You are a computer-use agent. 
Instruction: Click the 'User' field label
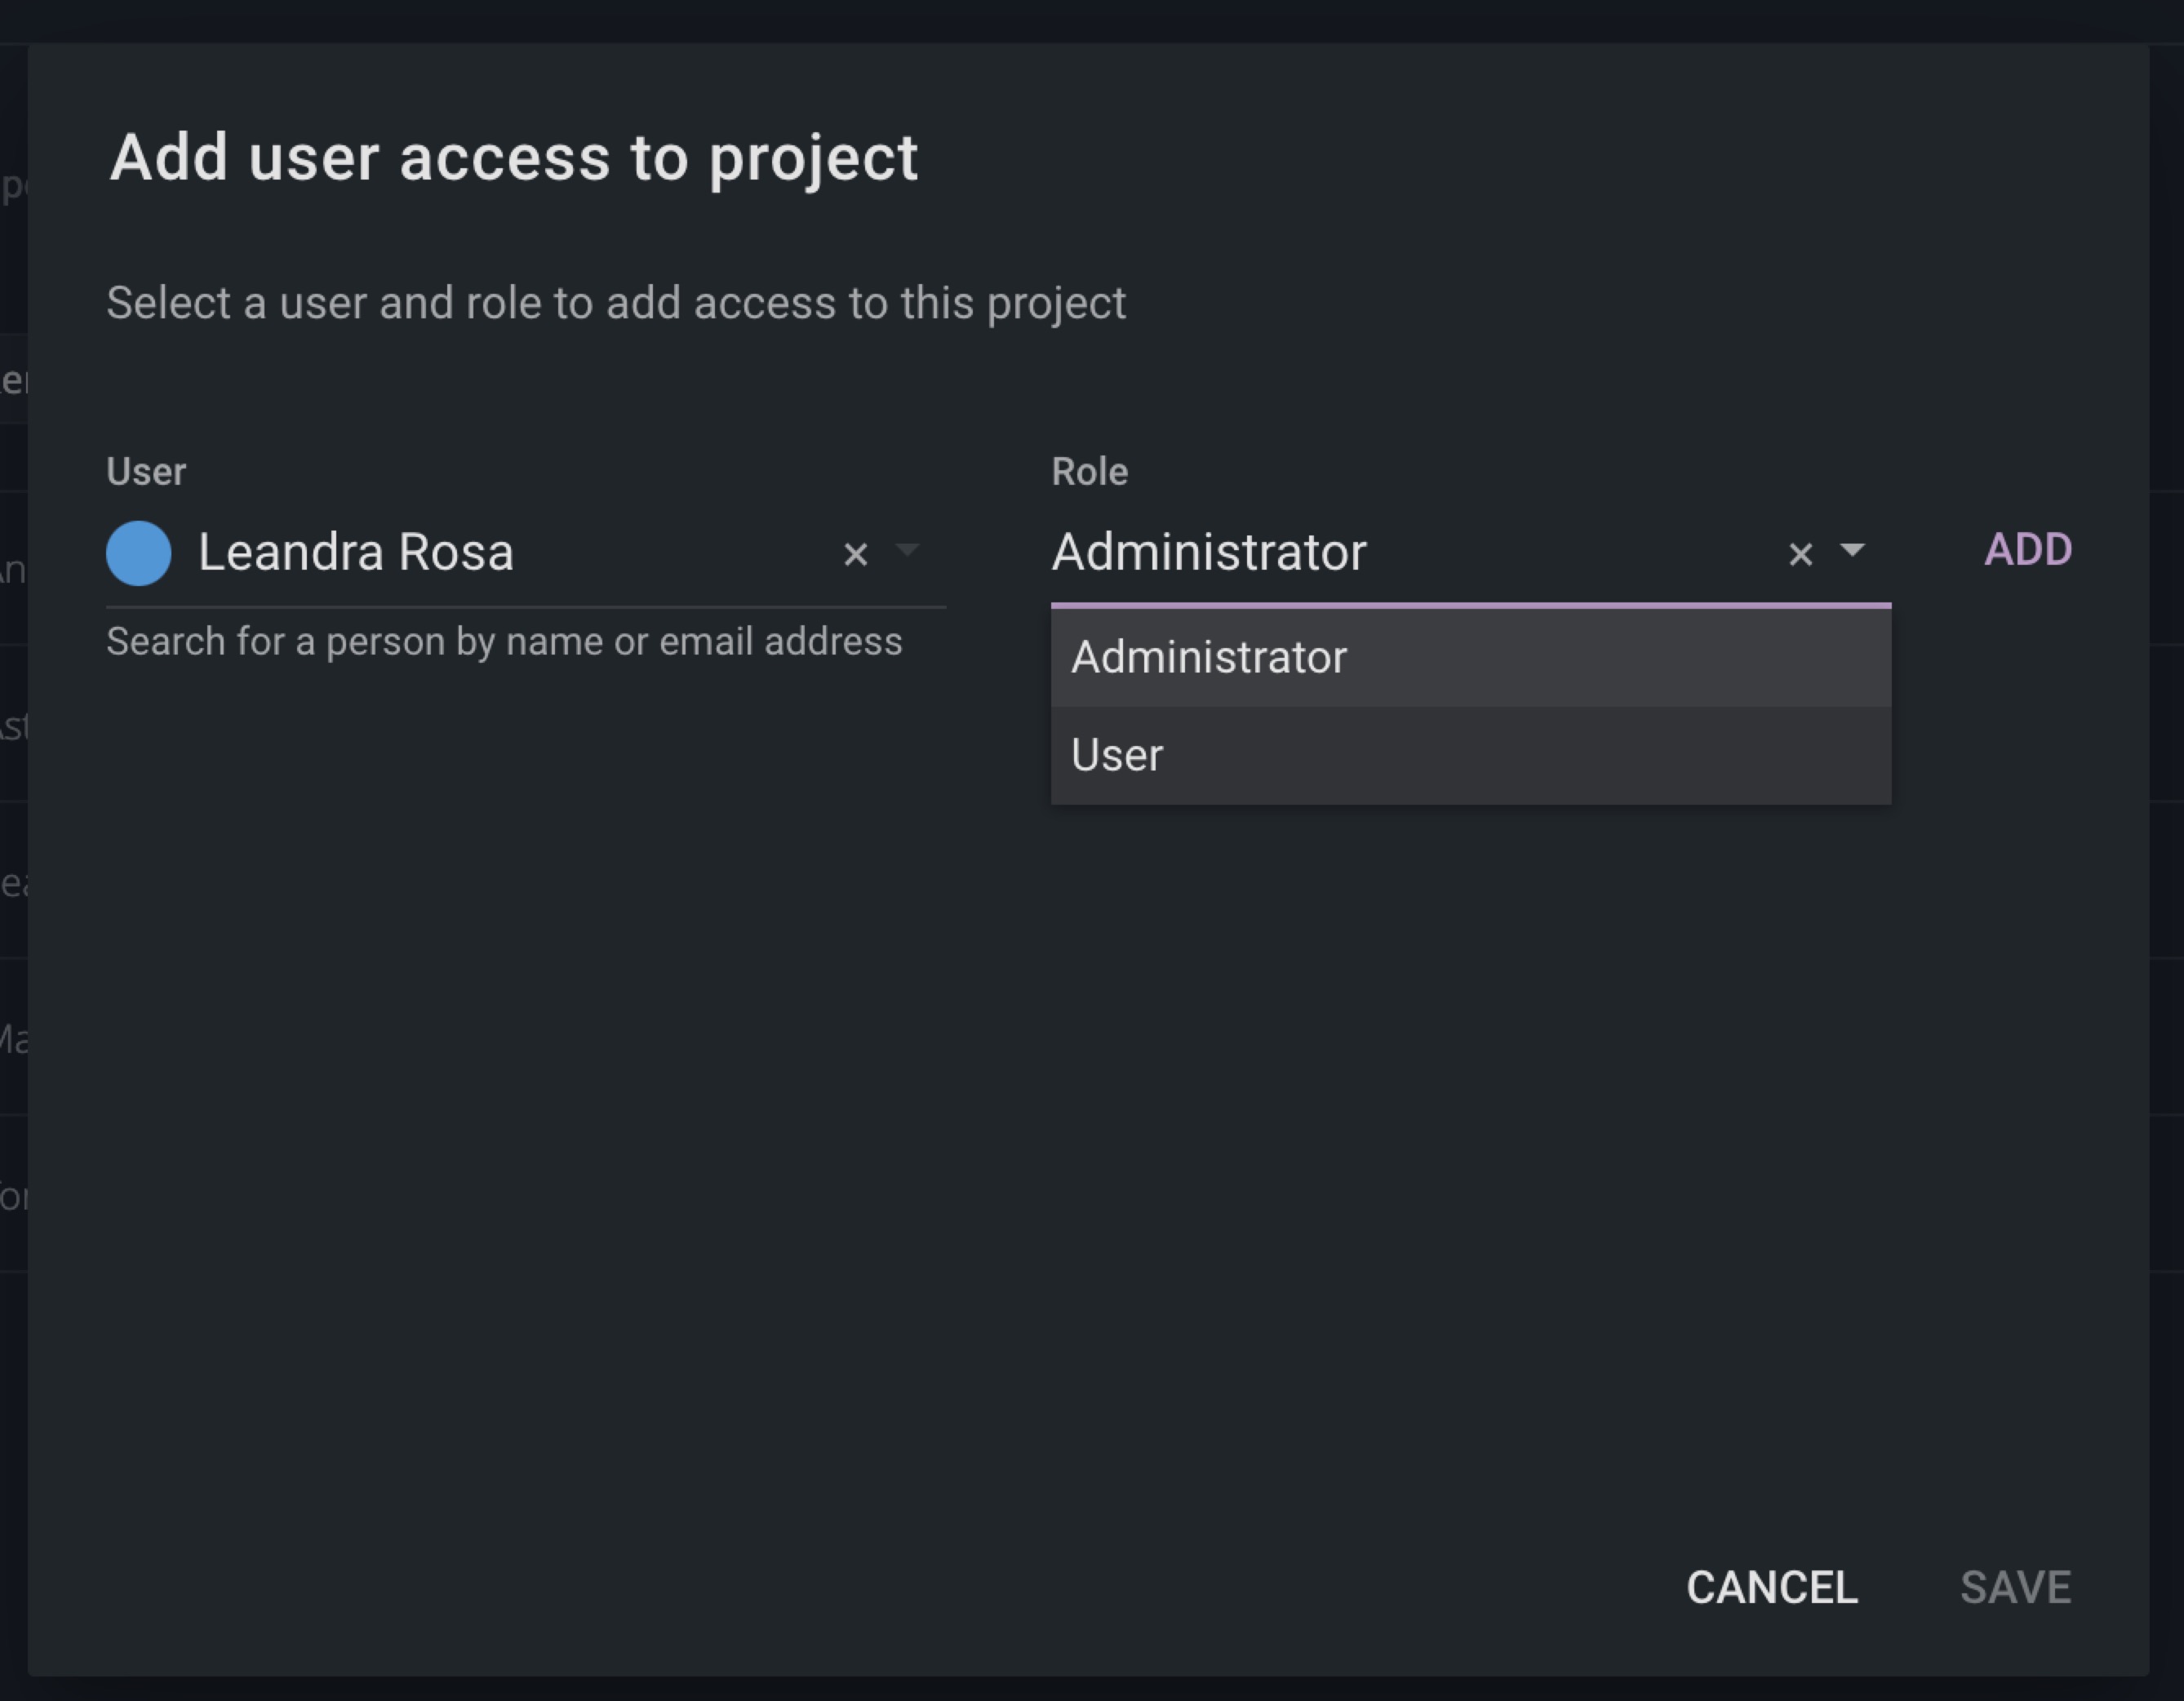[x=146, y=471]
